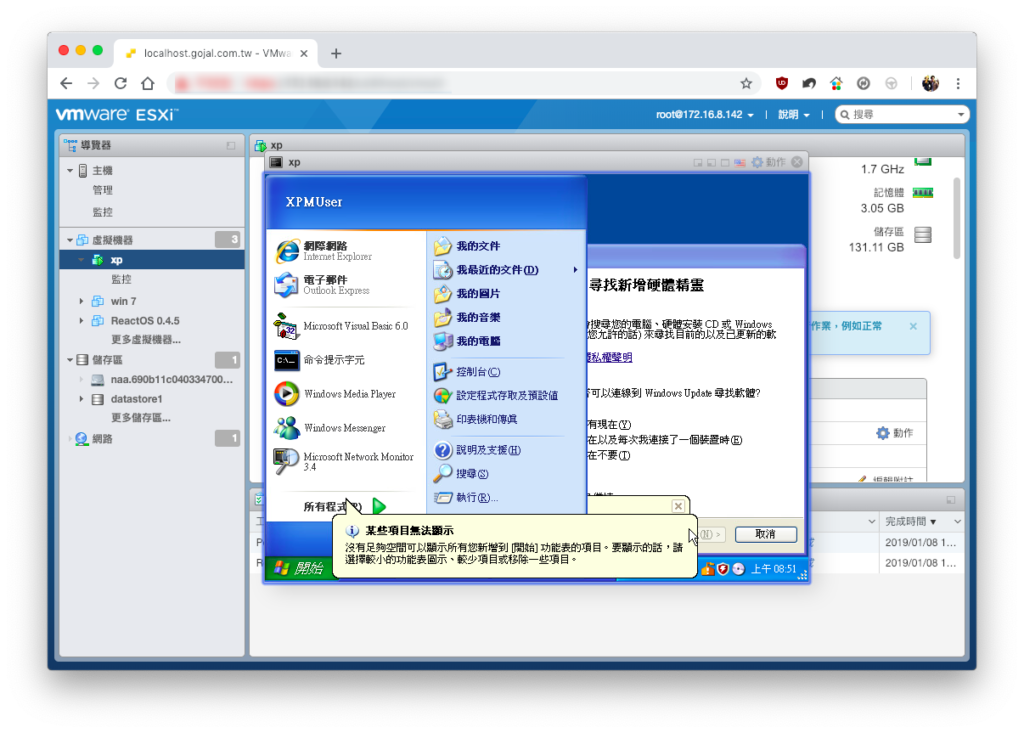Open 我的圖片 folder
Image resolution: width=1024 pixels, height=733 pixels.
point(467,294)
